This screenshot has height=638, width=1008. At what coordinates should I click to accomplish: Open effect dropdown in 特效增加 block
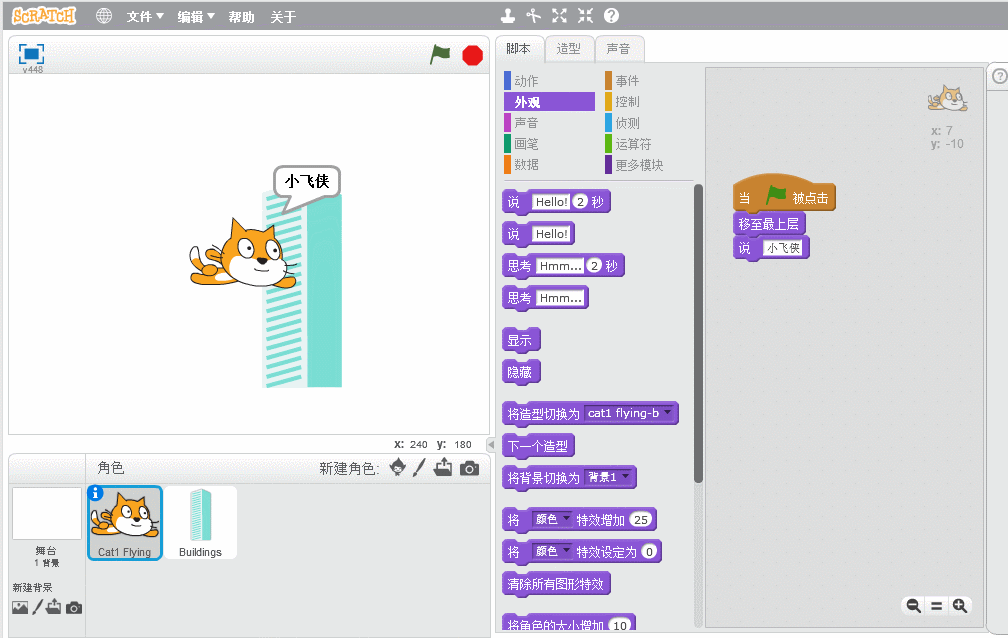click(552, 519)
